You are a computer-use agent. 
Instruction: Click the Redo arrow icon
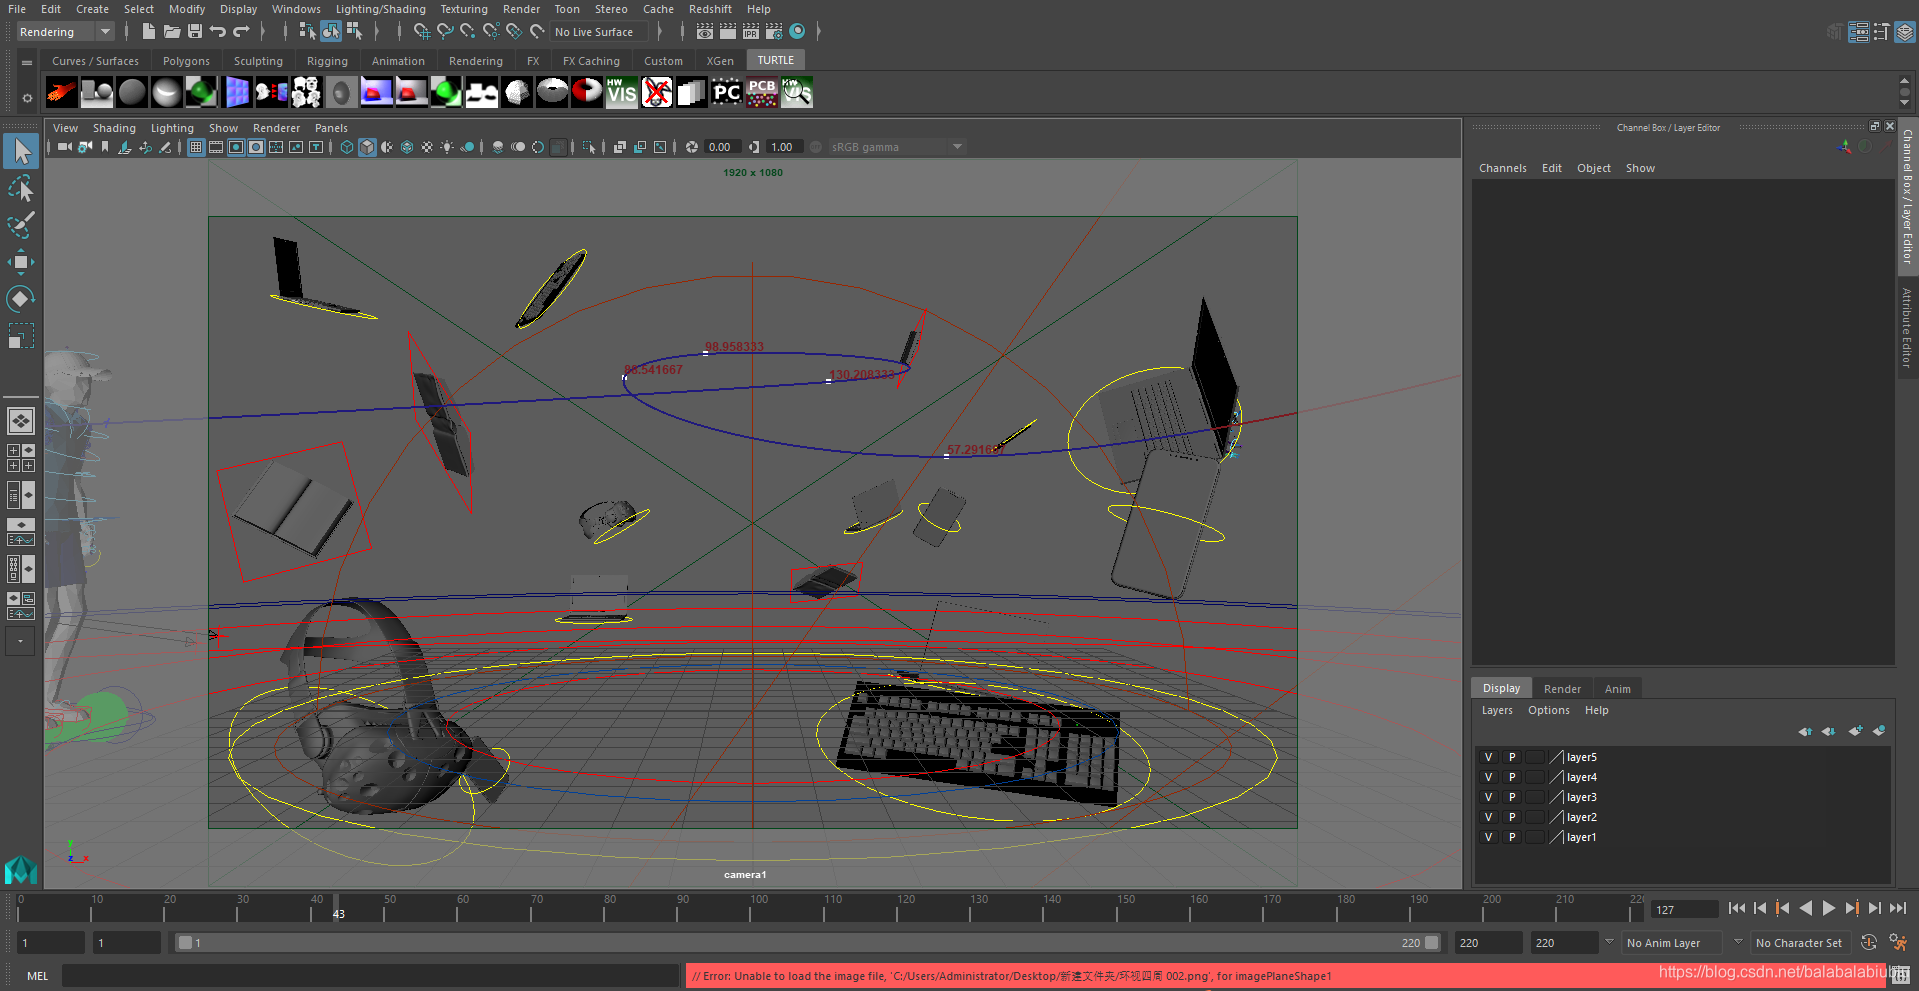pyautogui.click(x=241, y=32)
